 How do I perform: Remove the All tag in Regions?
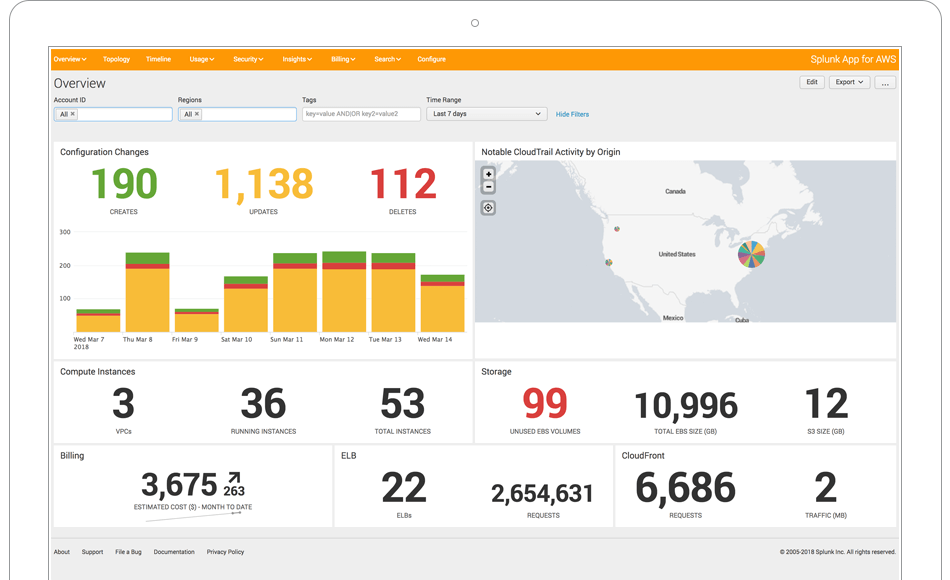click(x=197, y=114)
